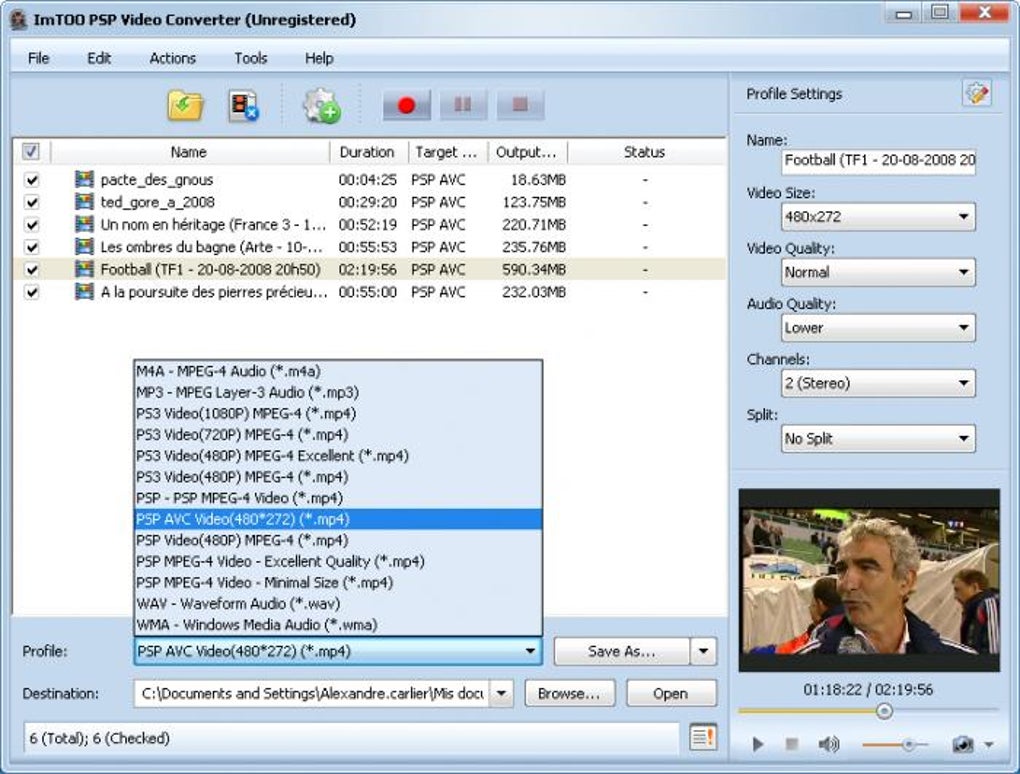Expand the Video Size dropdown
The width and height of the screenshot is (1020, 774).
(x=878, y=216)
